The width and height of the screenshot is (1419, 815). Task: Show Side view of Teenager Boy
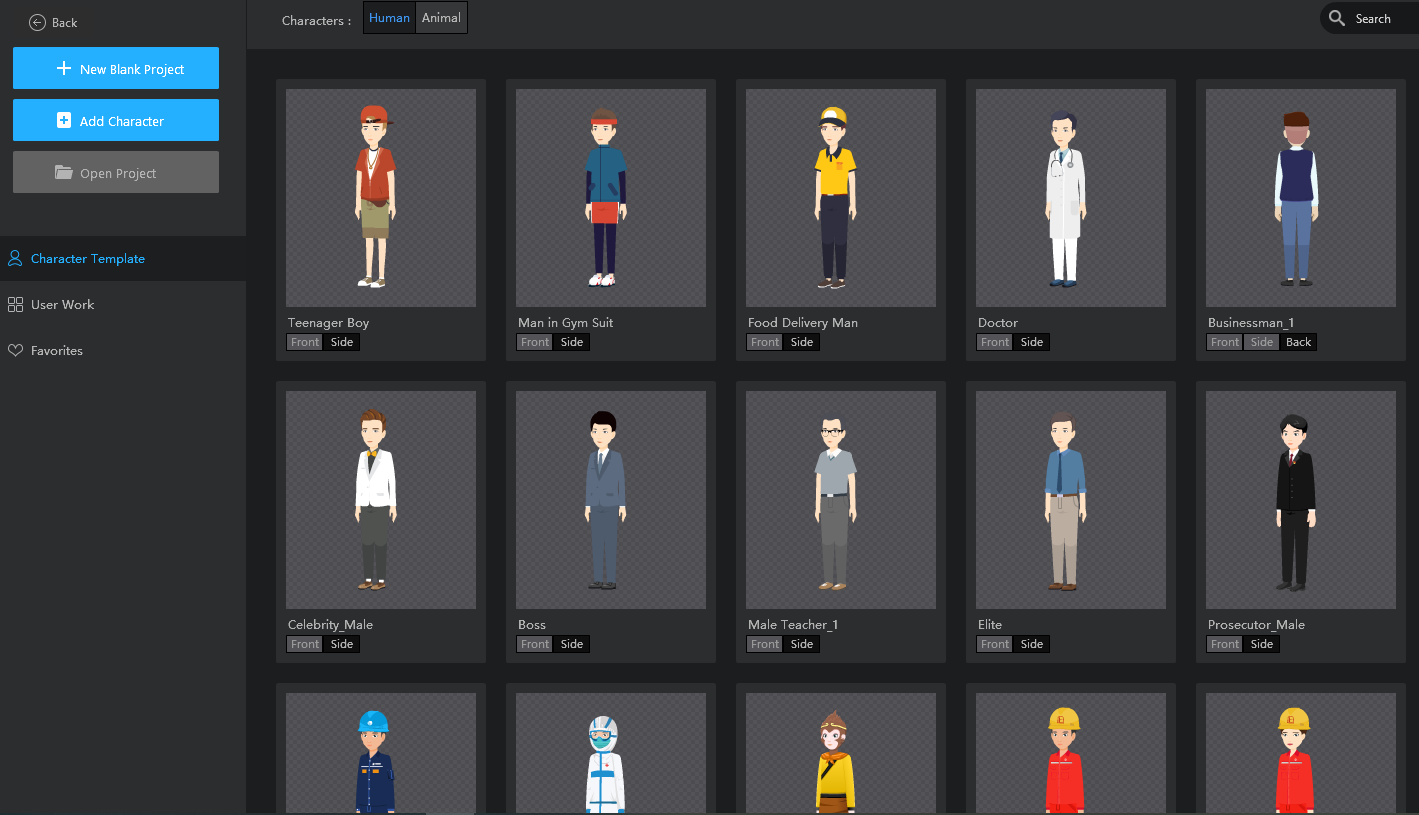342,342
